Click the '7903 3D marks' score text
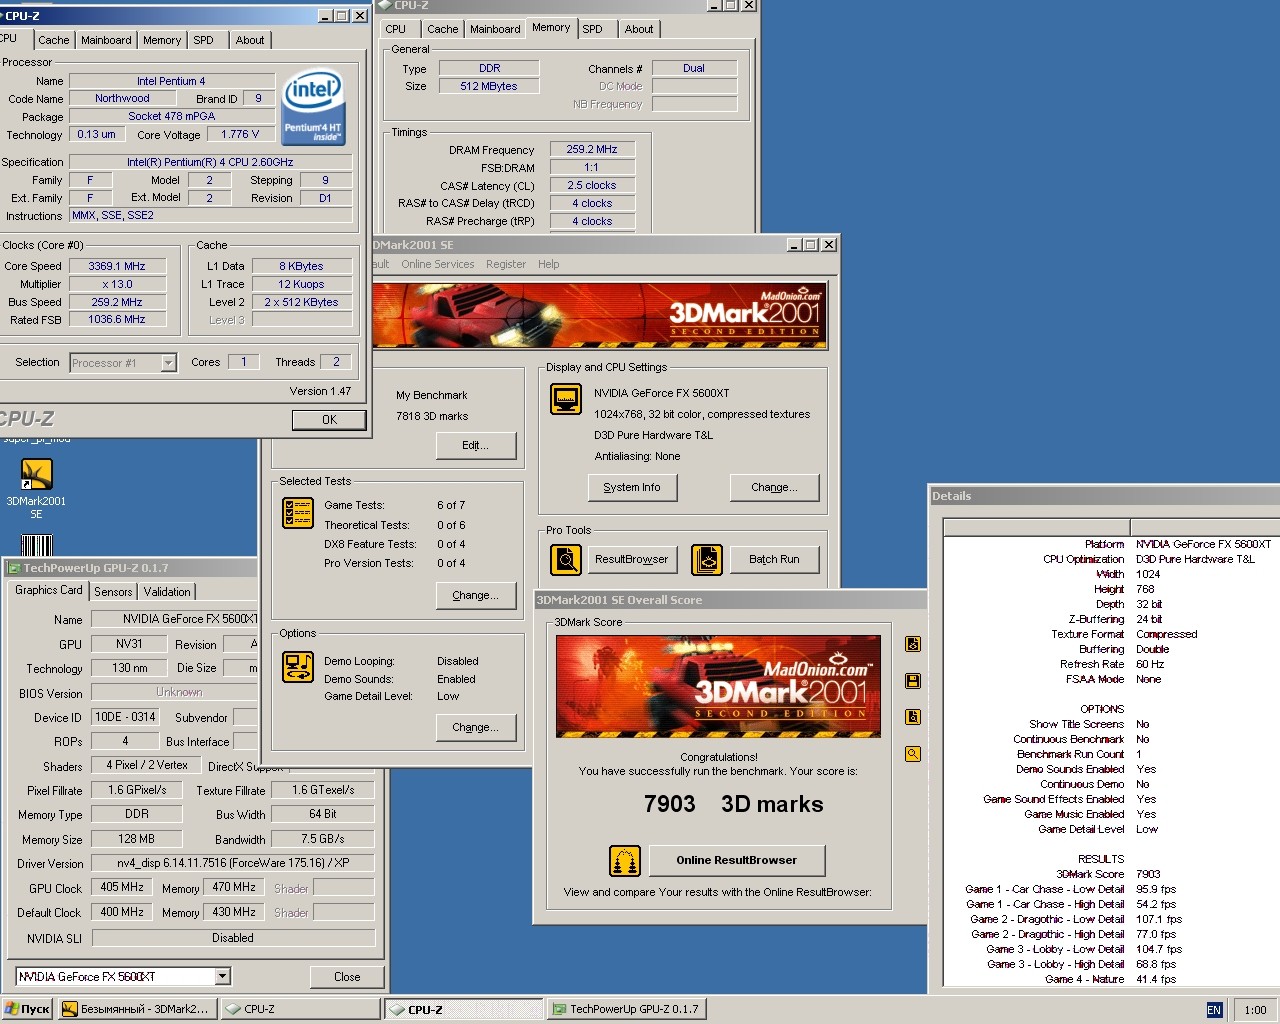The width and height of the screenshot is (1280, 1024). pos(734,804)
